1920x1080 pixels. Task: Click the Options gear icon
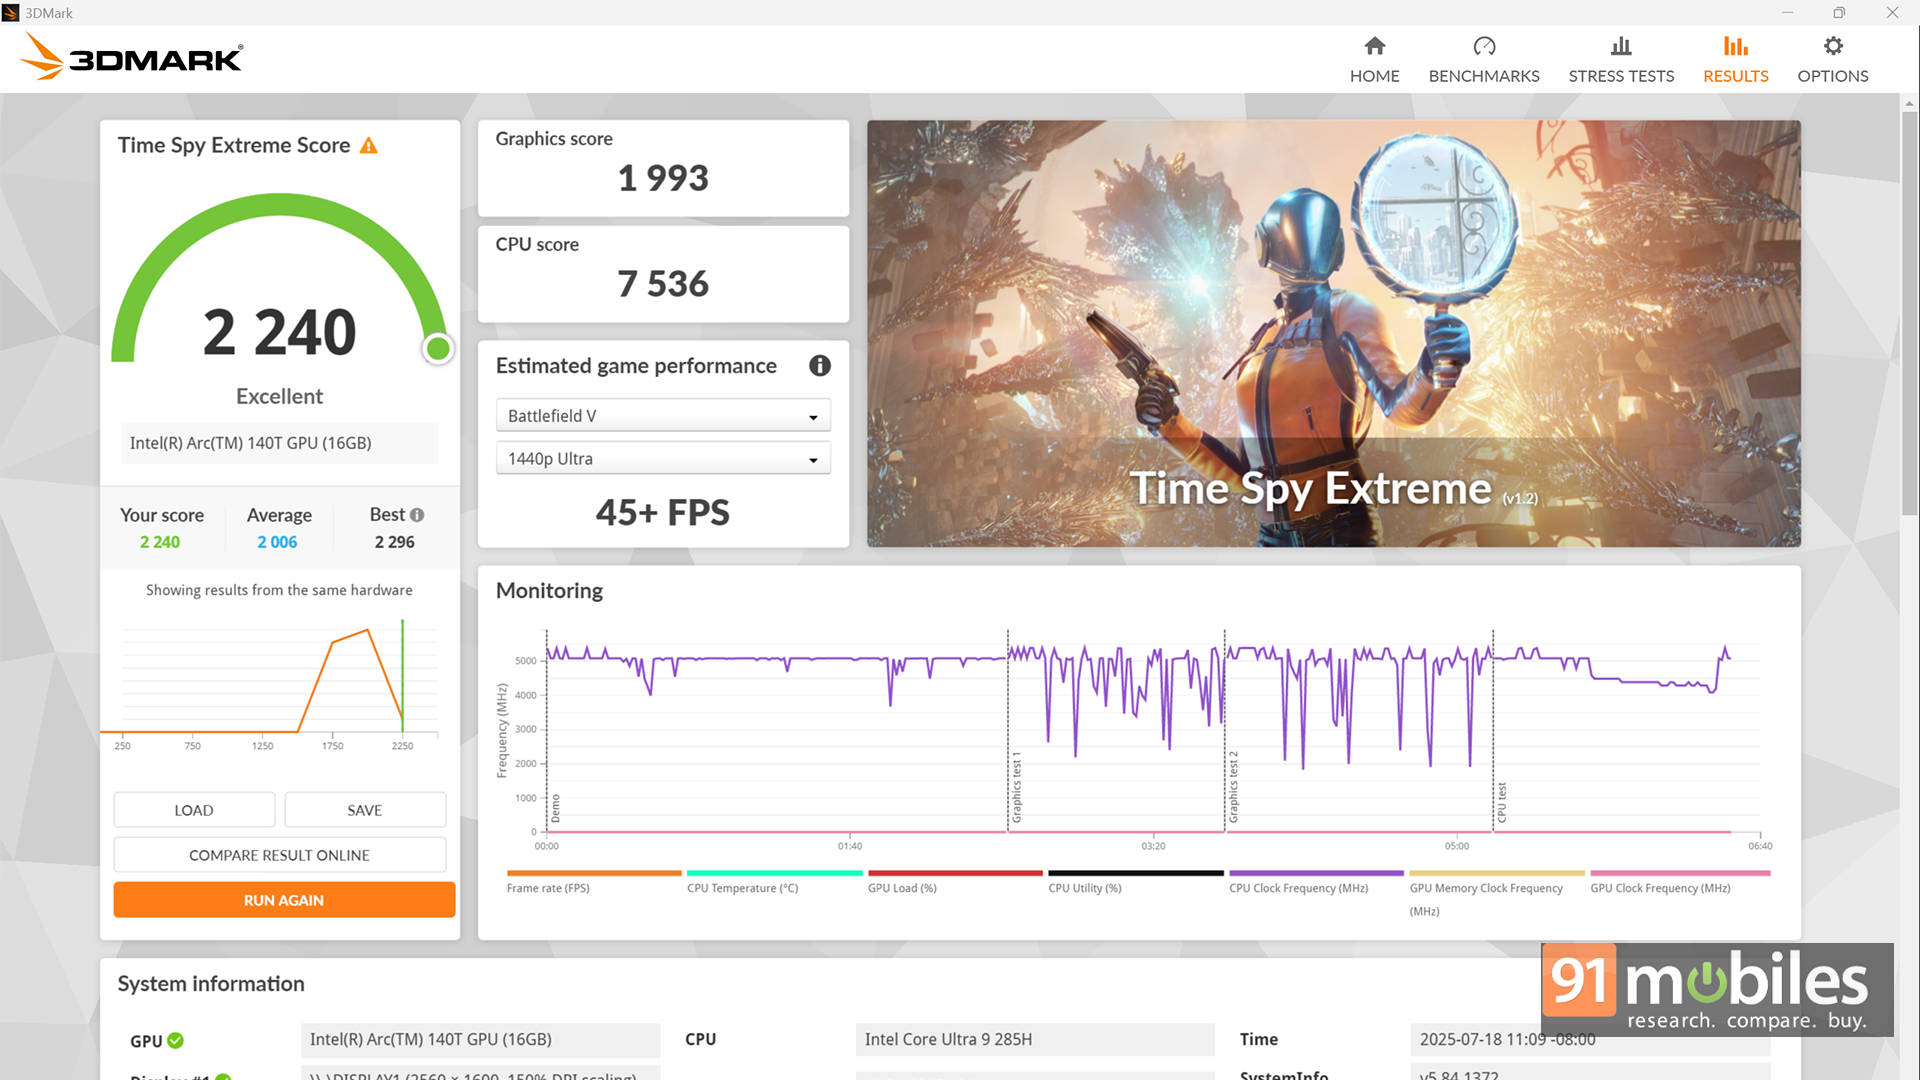click(1832, 46)
